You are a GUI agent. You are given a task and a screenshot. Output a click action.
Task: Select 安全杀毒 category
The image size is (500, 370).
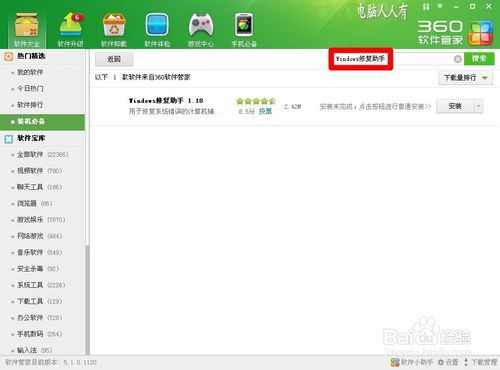[x=38, y=269]
